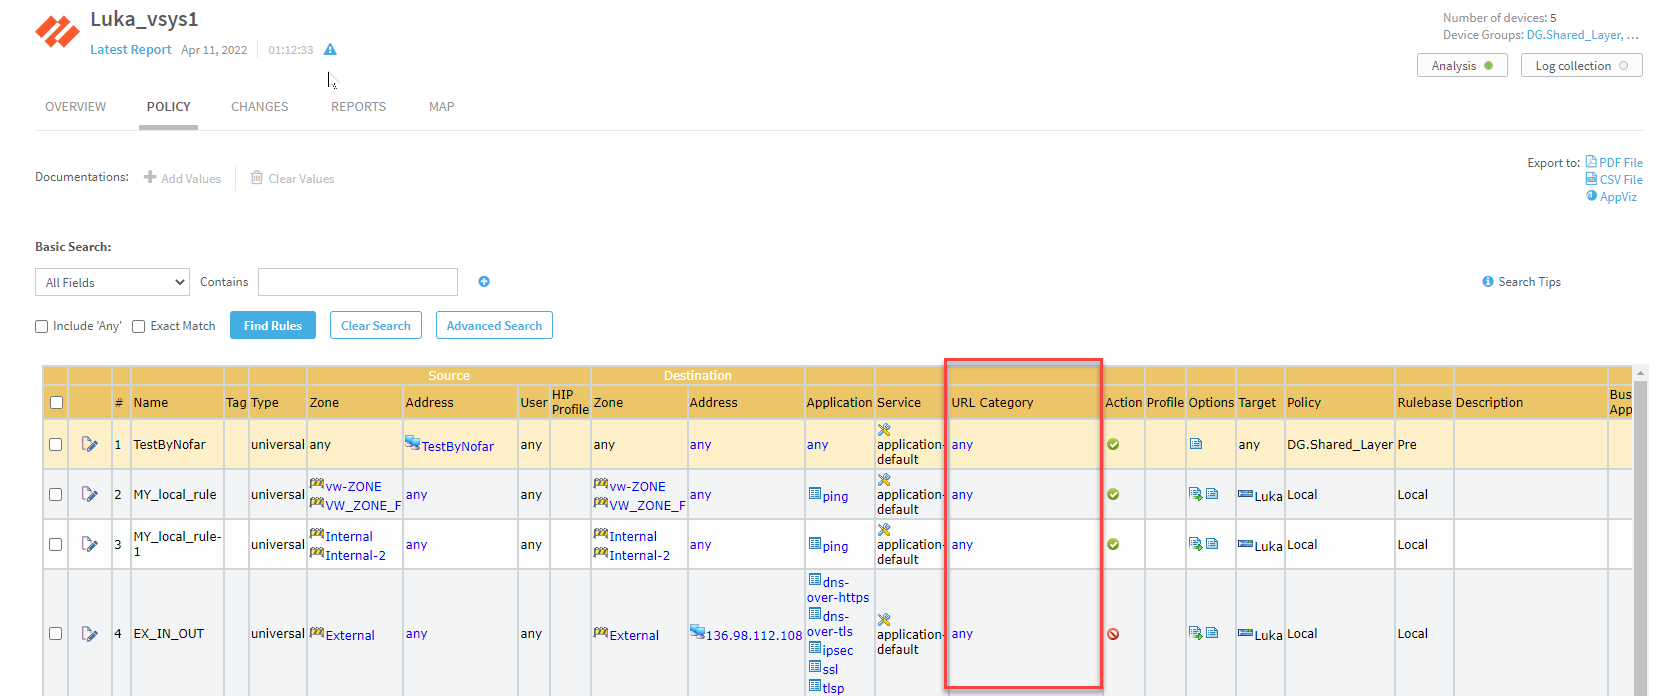Enable the Include 'Any' checkbox
The image size is (1656, 696).
click(x=42, y=326)
